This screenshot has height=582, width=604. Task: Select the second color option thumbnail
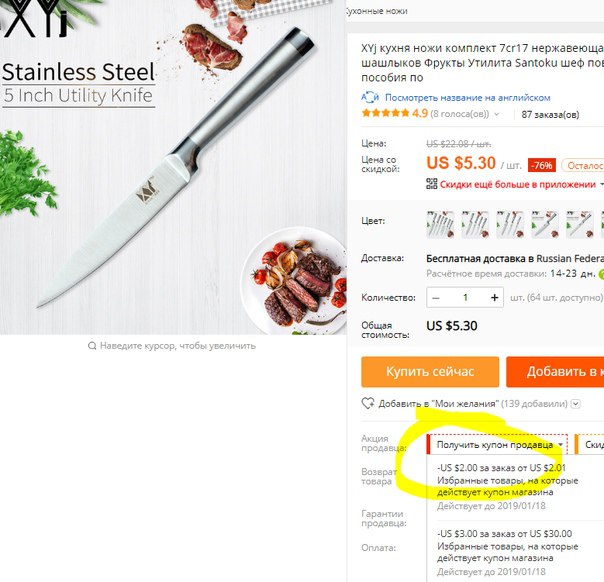tap(475, 225)
